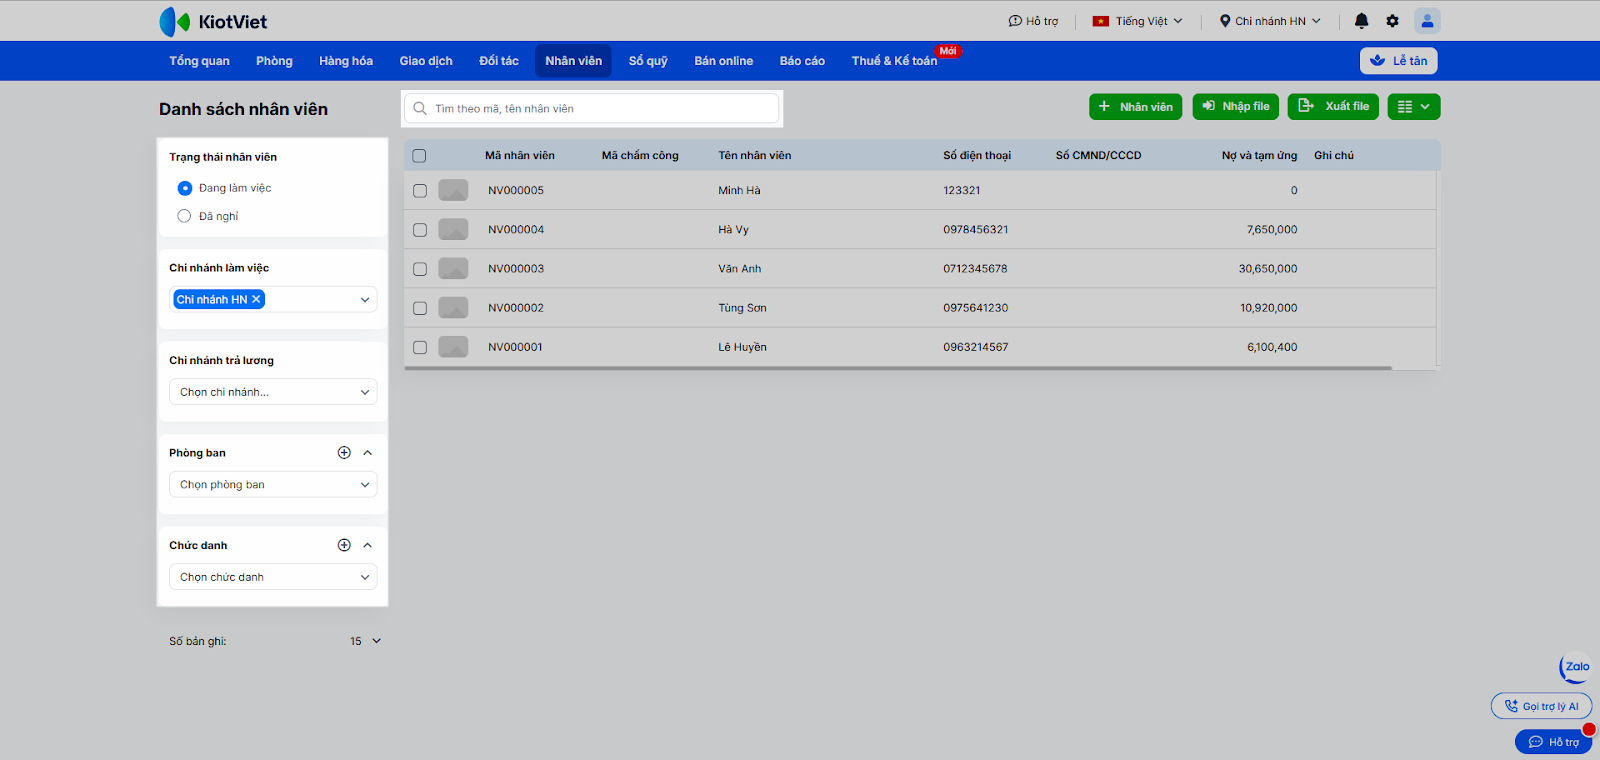Open the Đối tác menu
The height and width of the screenshot is (760, 1600).
point(499,61)
